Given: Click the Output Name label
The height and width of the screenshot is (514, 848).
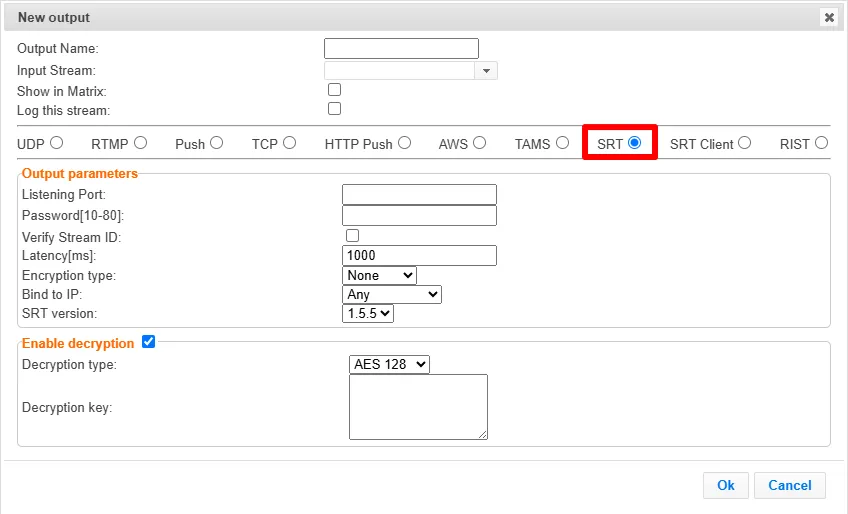Looking at the screenshot, I should (x=58, y=48).
